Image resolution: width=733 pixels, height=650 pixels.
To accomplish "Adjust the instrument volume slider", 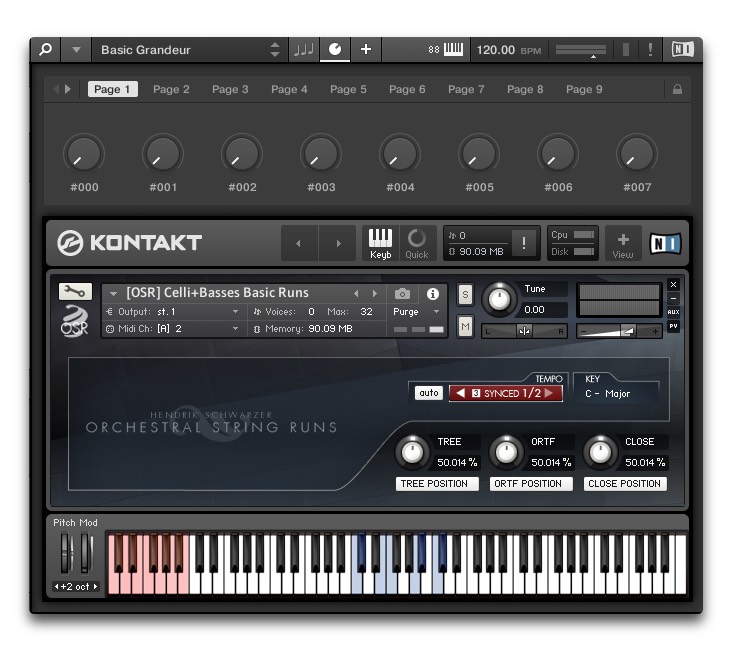I will (619, 331).
